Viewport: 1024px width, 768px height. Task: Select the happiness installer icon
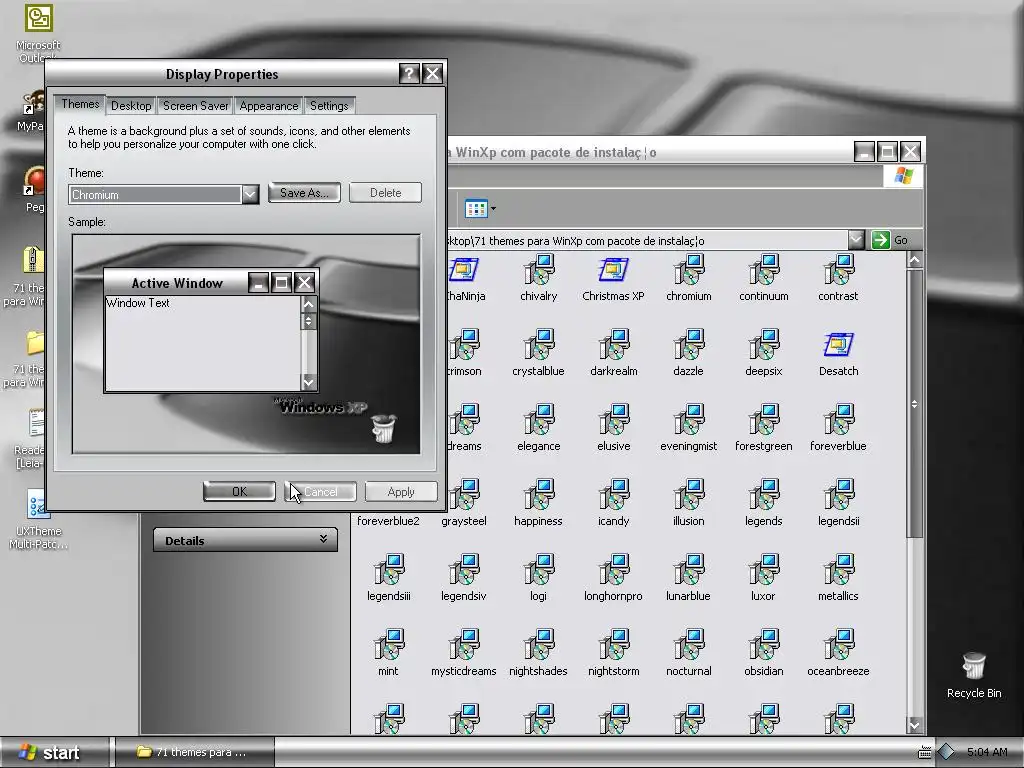point(539,495)
